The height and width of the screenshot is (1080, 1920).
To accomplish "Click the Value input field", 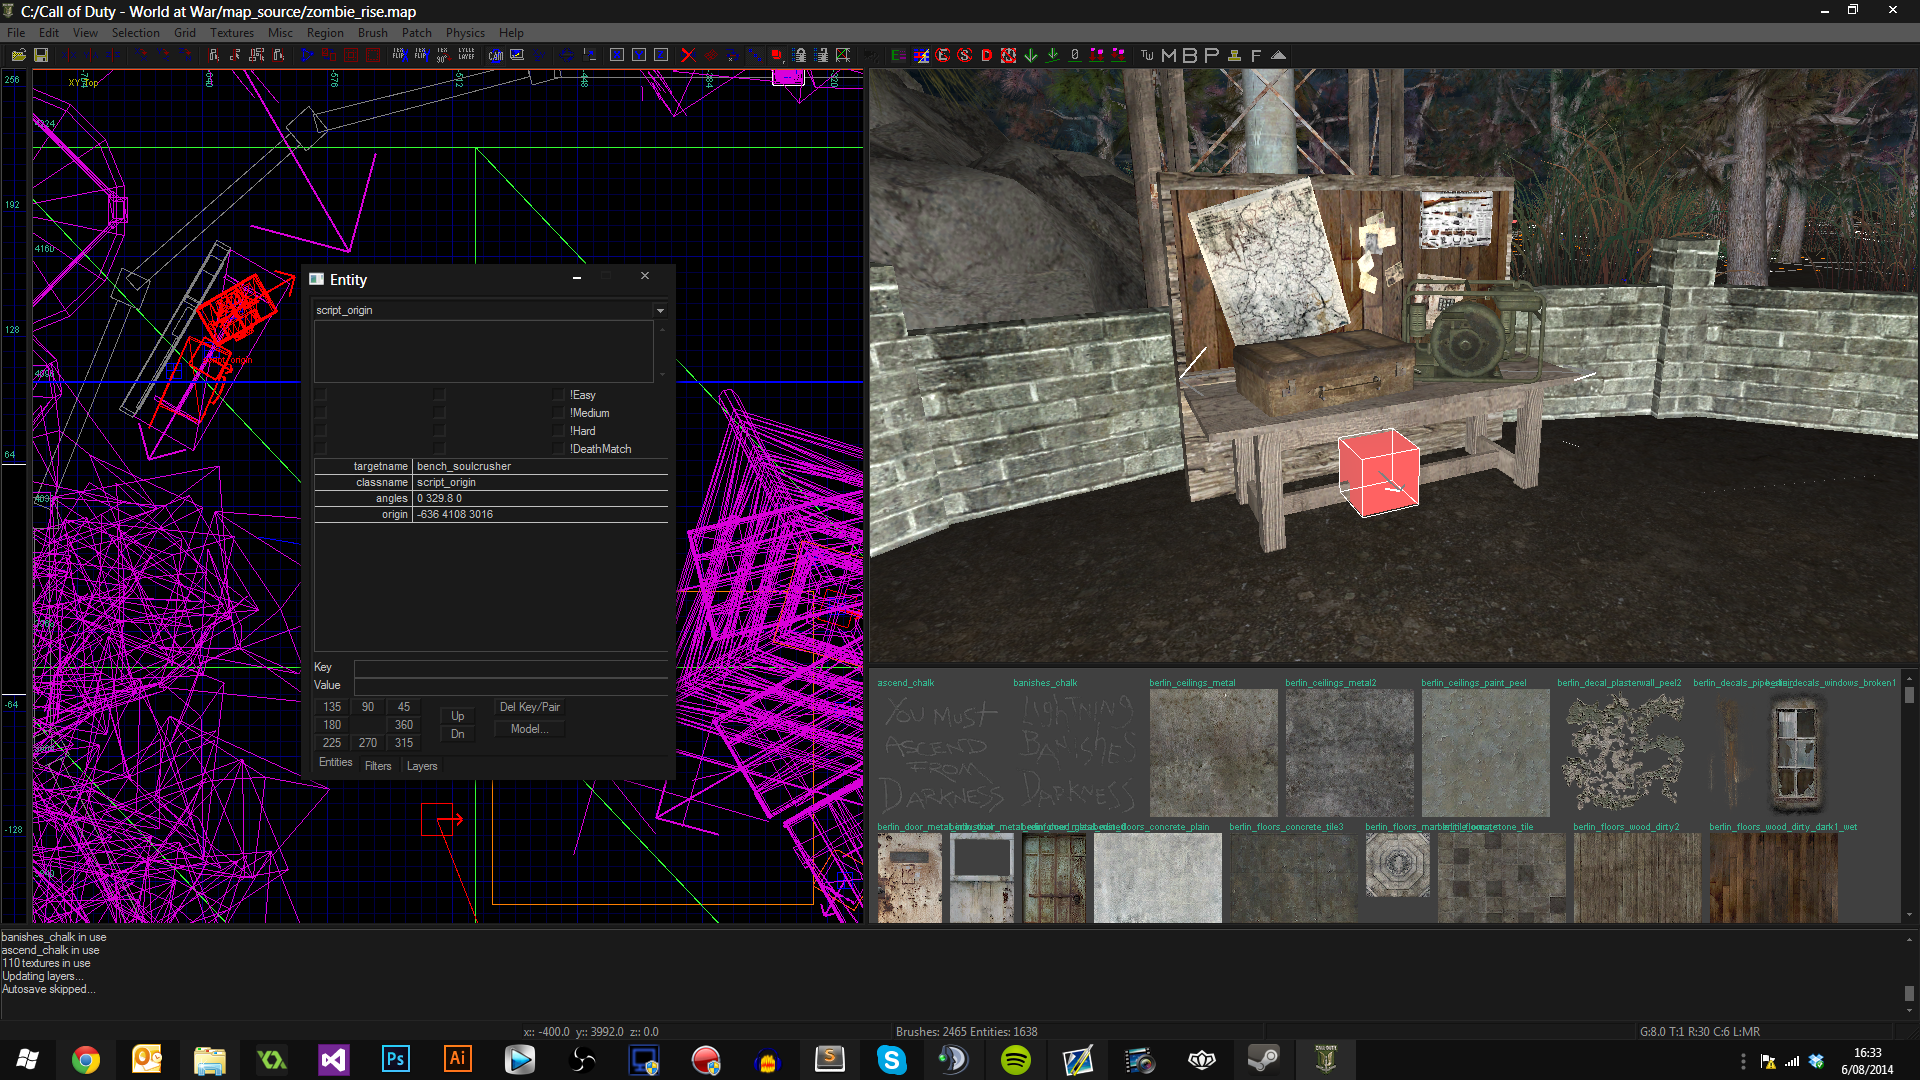I will 511,686.
